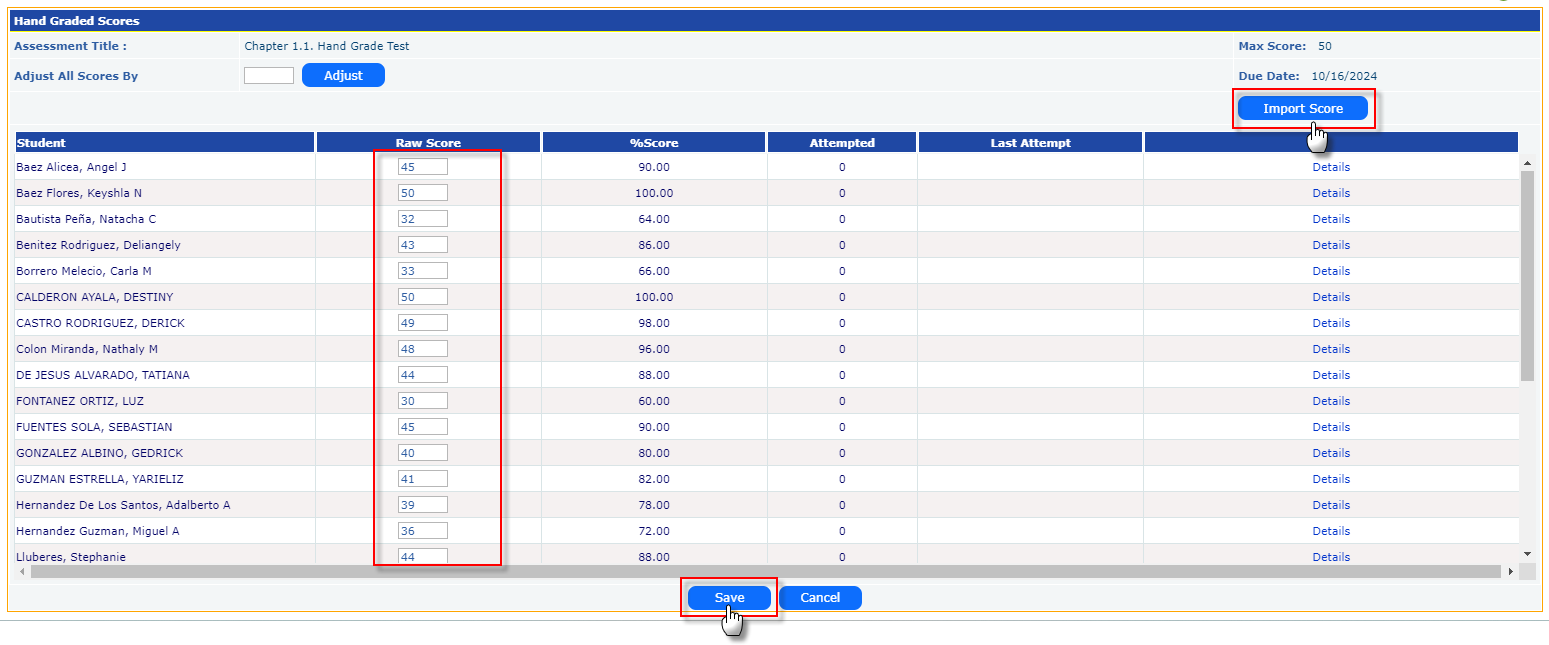Screen dimensions: 1549x645
Task: Focus the Adjust All Scores By field
Action: 269,75
